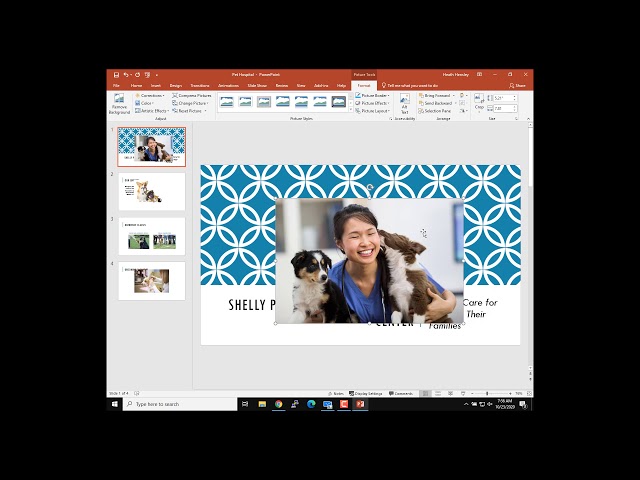Image resolution: width=640 pixels, height=480 pixels.
Task: Click the Windows Start button
Action: (115, 404)
